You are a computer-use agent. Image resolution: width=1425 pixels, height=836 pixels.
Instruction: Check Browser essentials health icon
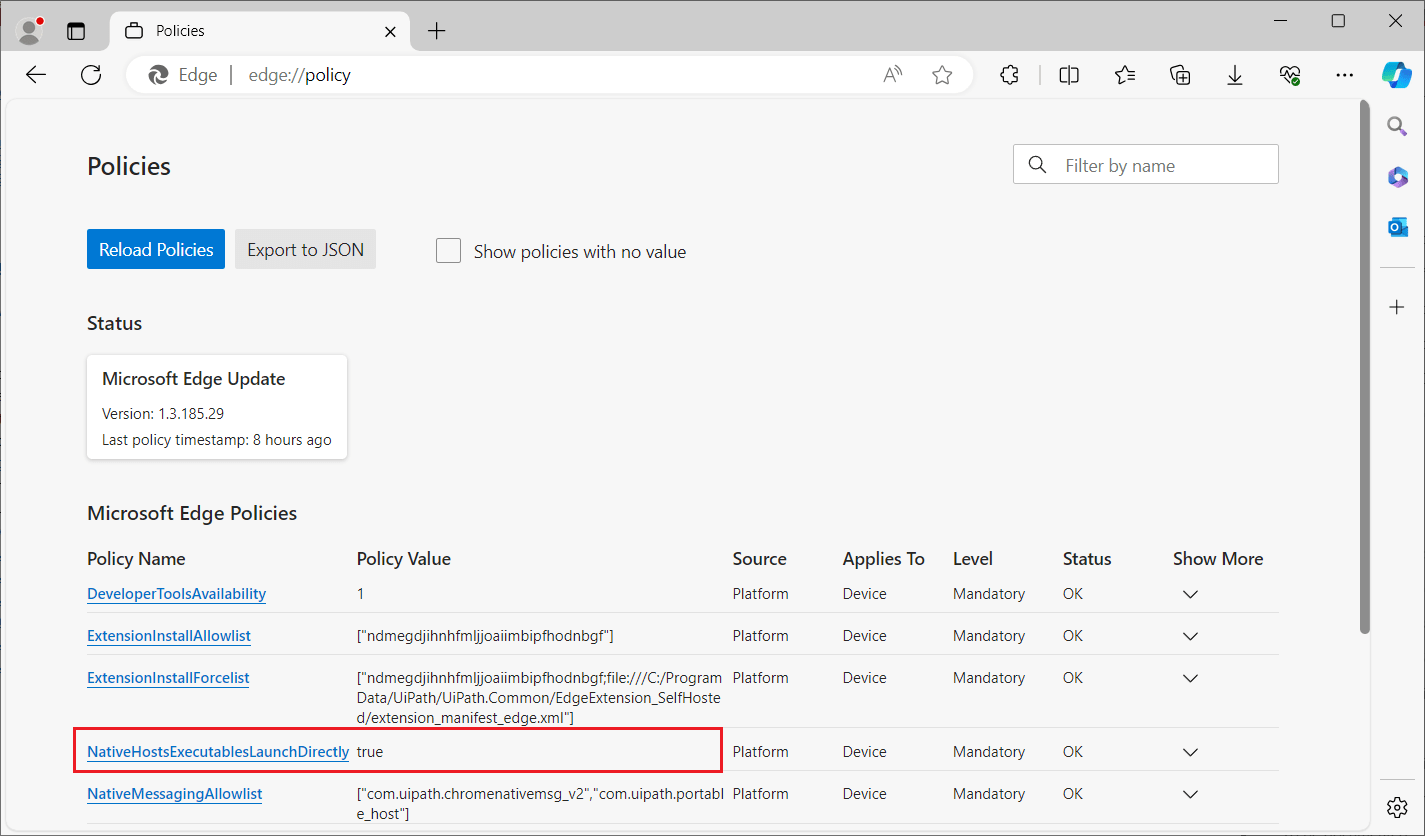tap(1290, 75)
